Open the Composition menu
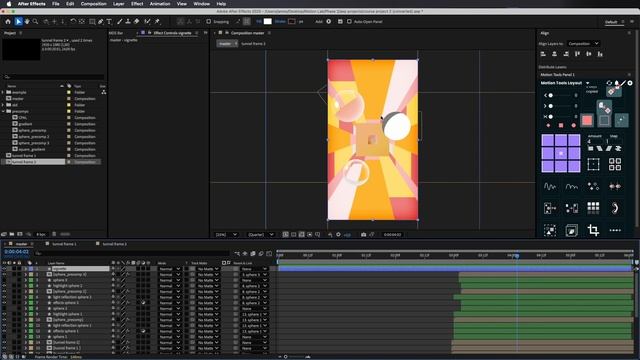Image resolution: width=640 pixels, height=360 pixels. point(93,4)
